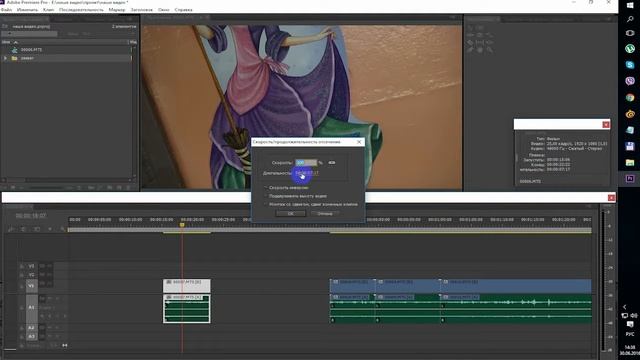Show hidden tray icons chevron

pos(624,307)
